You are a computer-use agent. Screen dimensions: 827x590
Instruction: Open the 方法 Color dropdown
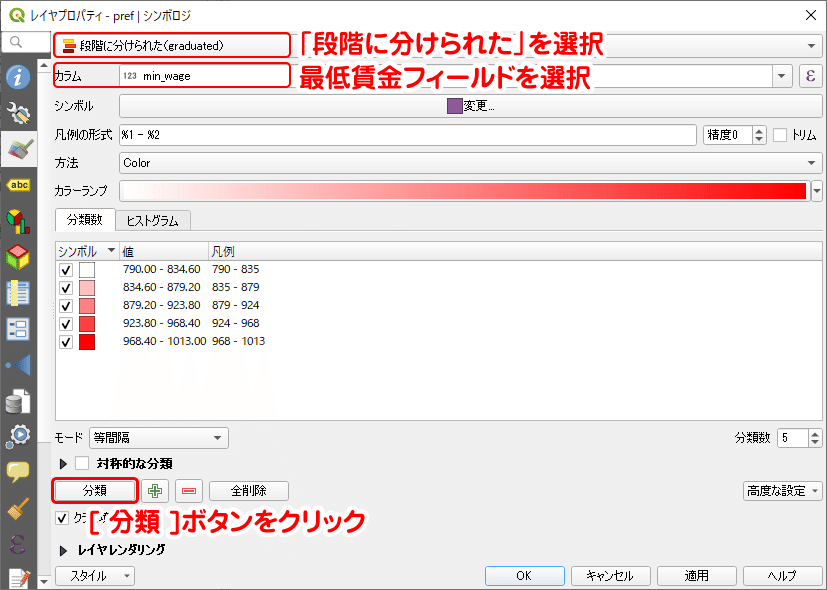(470, 163)
